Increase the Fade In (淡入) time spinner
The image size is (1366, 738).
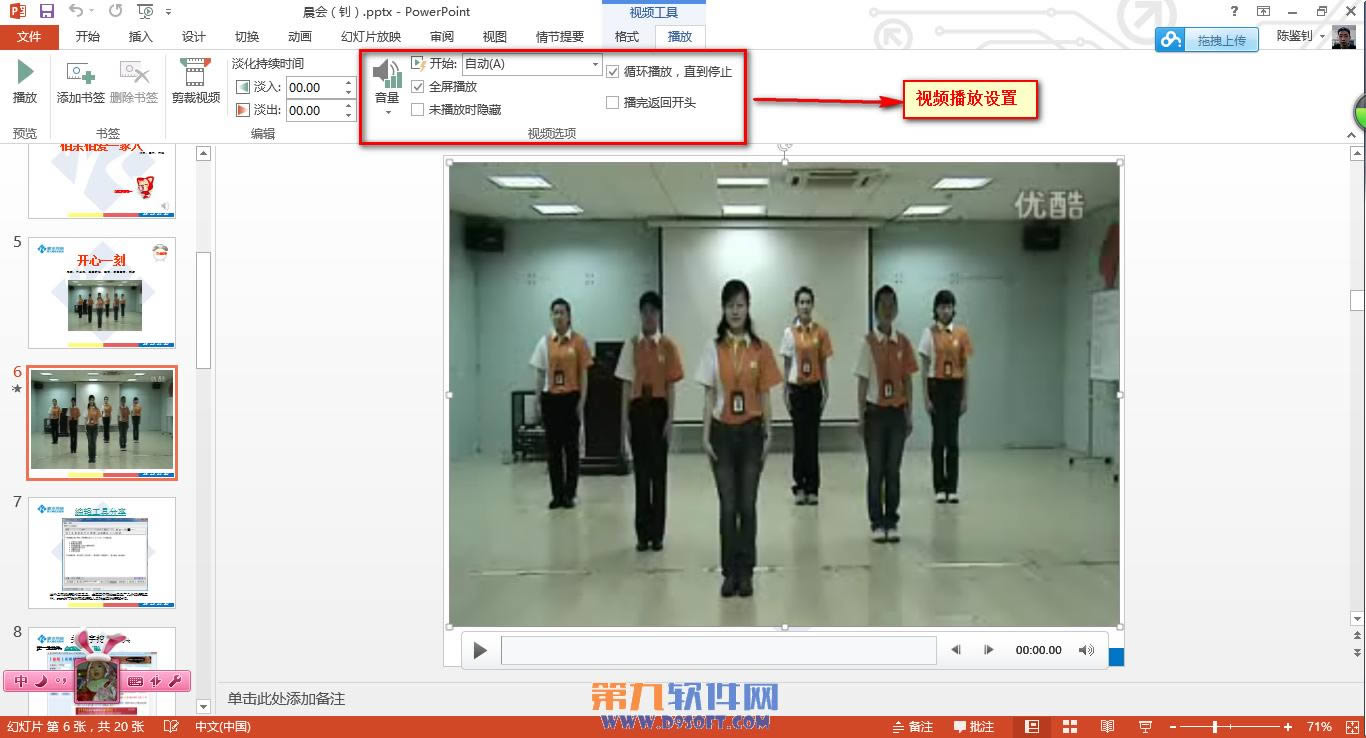click(349, 83)
